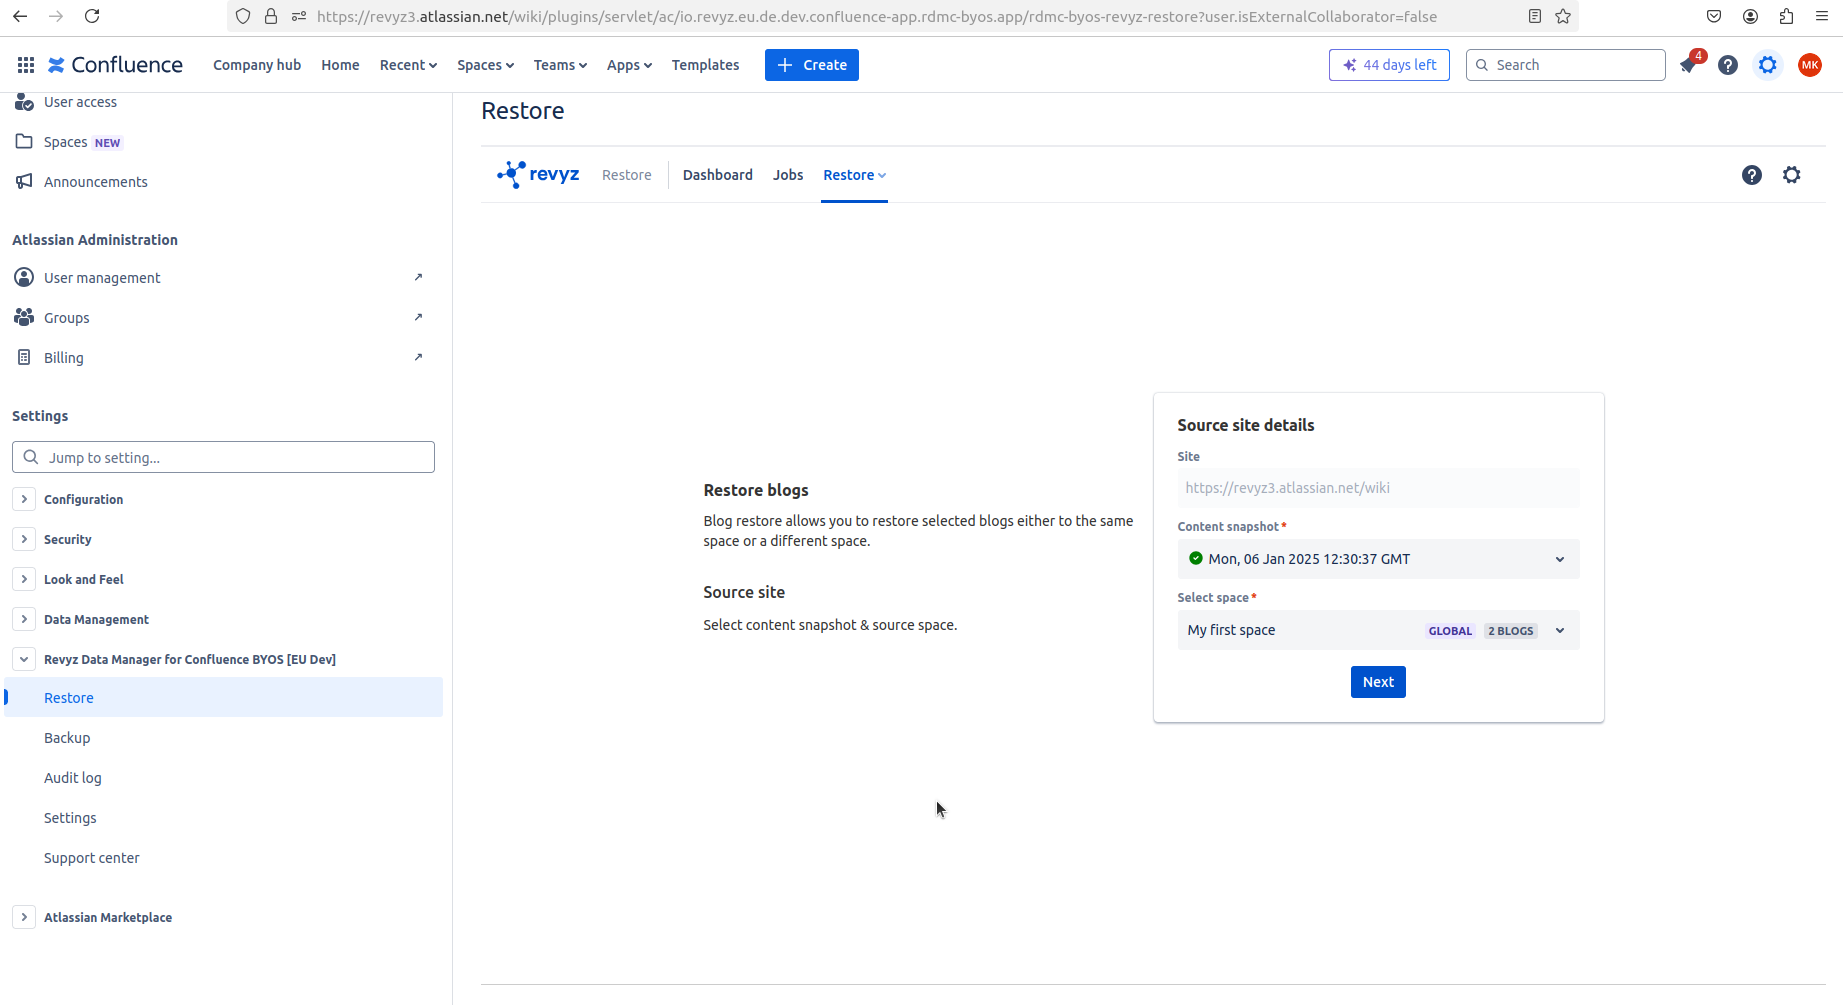Go to Home link
The image size is (1843, 1005).
pos(340,65)
